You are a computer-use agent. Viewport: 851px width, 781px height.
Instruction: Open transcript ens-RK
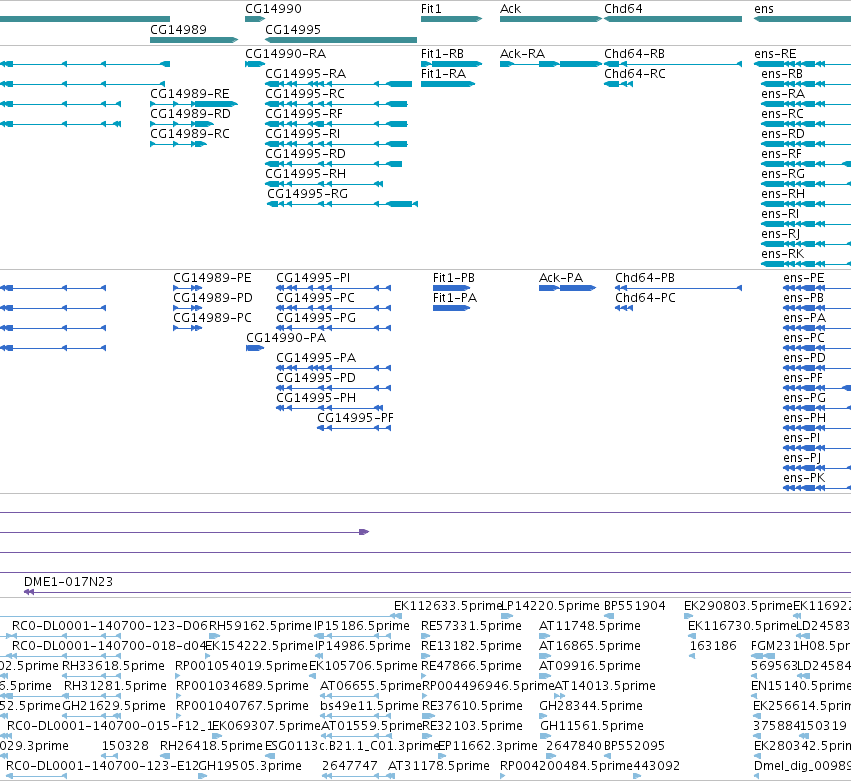coord(783,254)
